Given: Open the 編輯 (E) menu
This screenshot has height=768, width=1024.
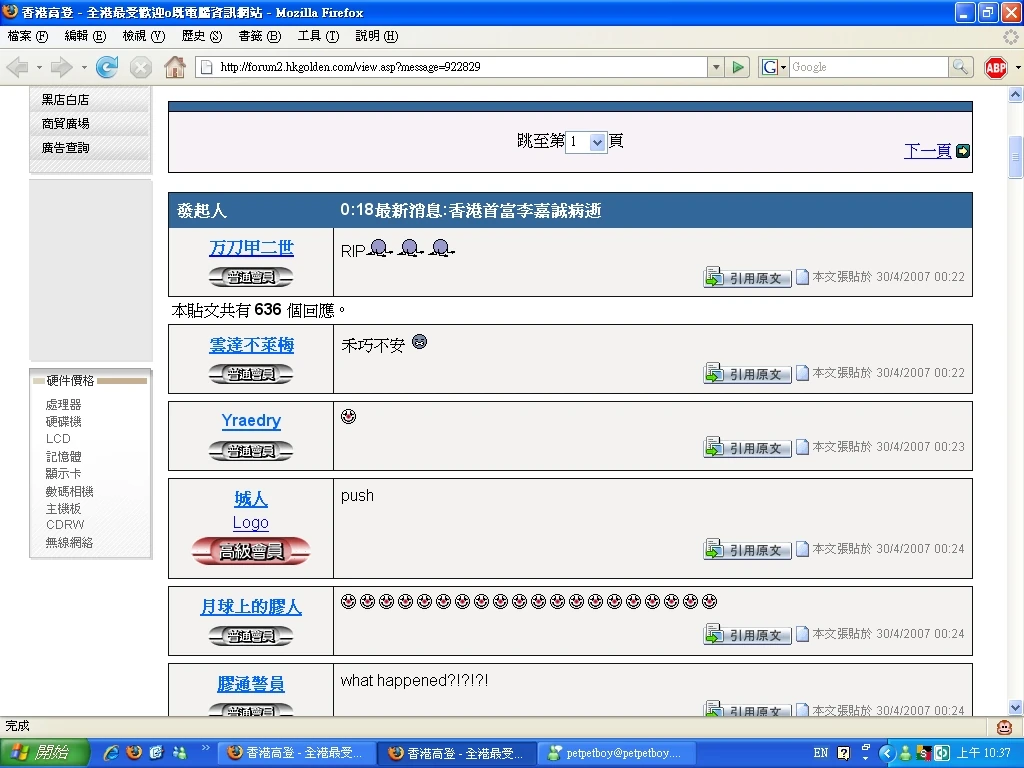Looking at the screenshot, I should [x=85, y=36].
